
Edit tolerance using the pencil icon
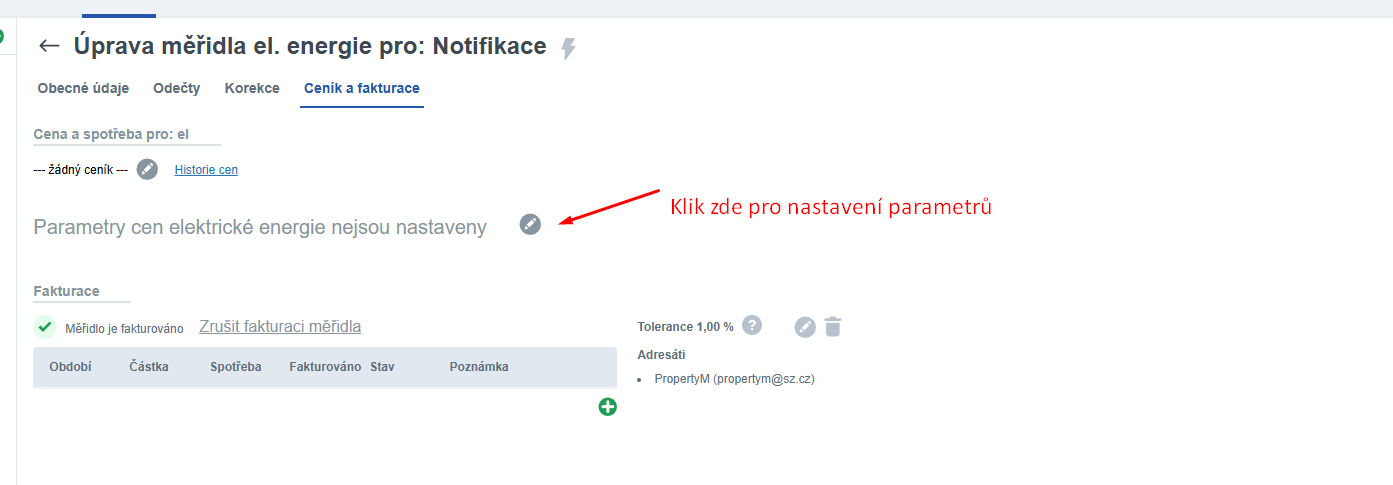tap(805, 327)
